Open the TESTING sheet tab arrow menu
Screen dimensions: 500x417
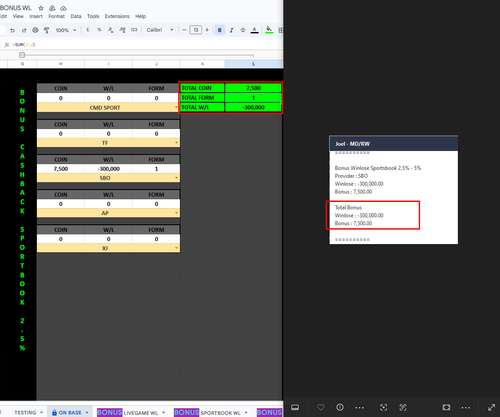click(42, 412)
